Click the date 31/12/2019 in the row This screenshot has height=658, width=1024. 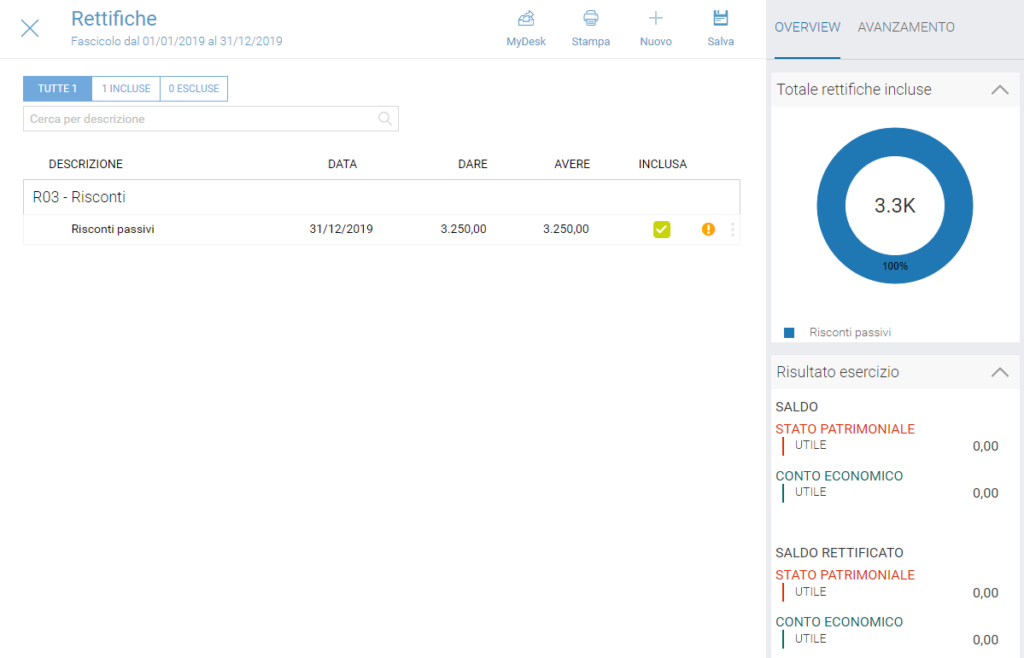341,229
